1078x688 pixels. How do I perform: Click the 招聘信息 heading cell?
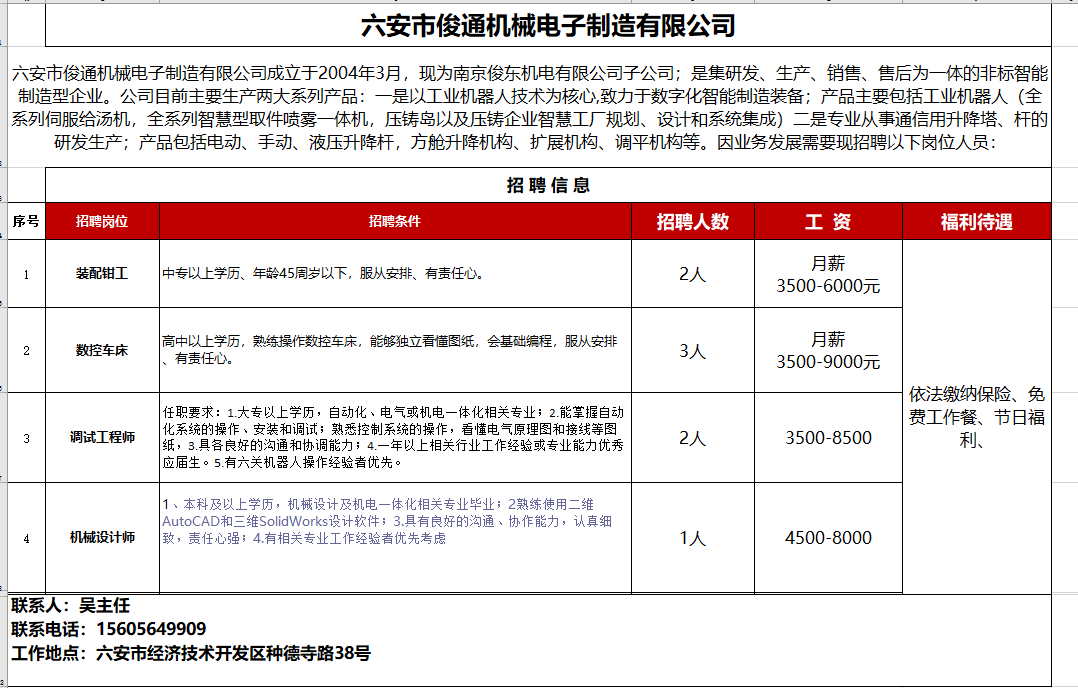coord(548,185)
